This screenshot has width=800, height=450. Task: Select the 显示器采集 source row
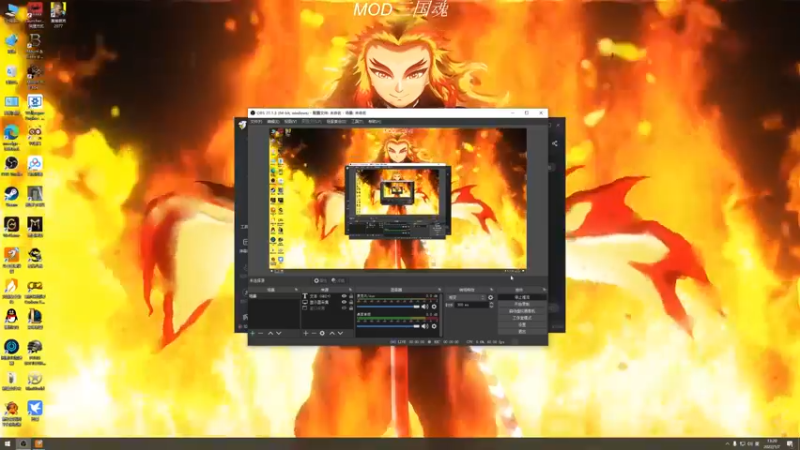coord(328,302)
